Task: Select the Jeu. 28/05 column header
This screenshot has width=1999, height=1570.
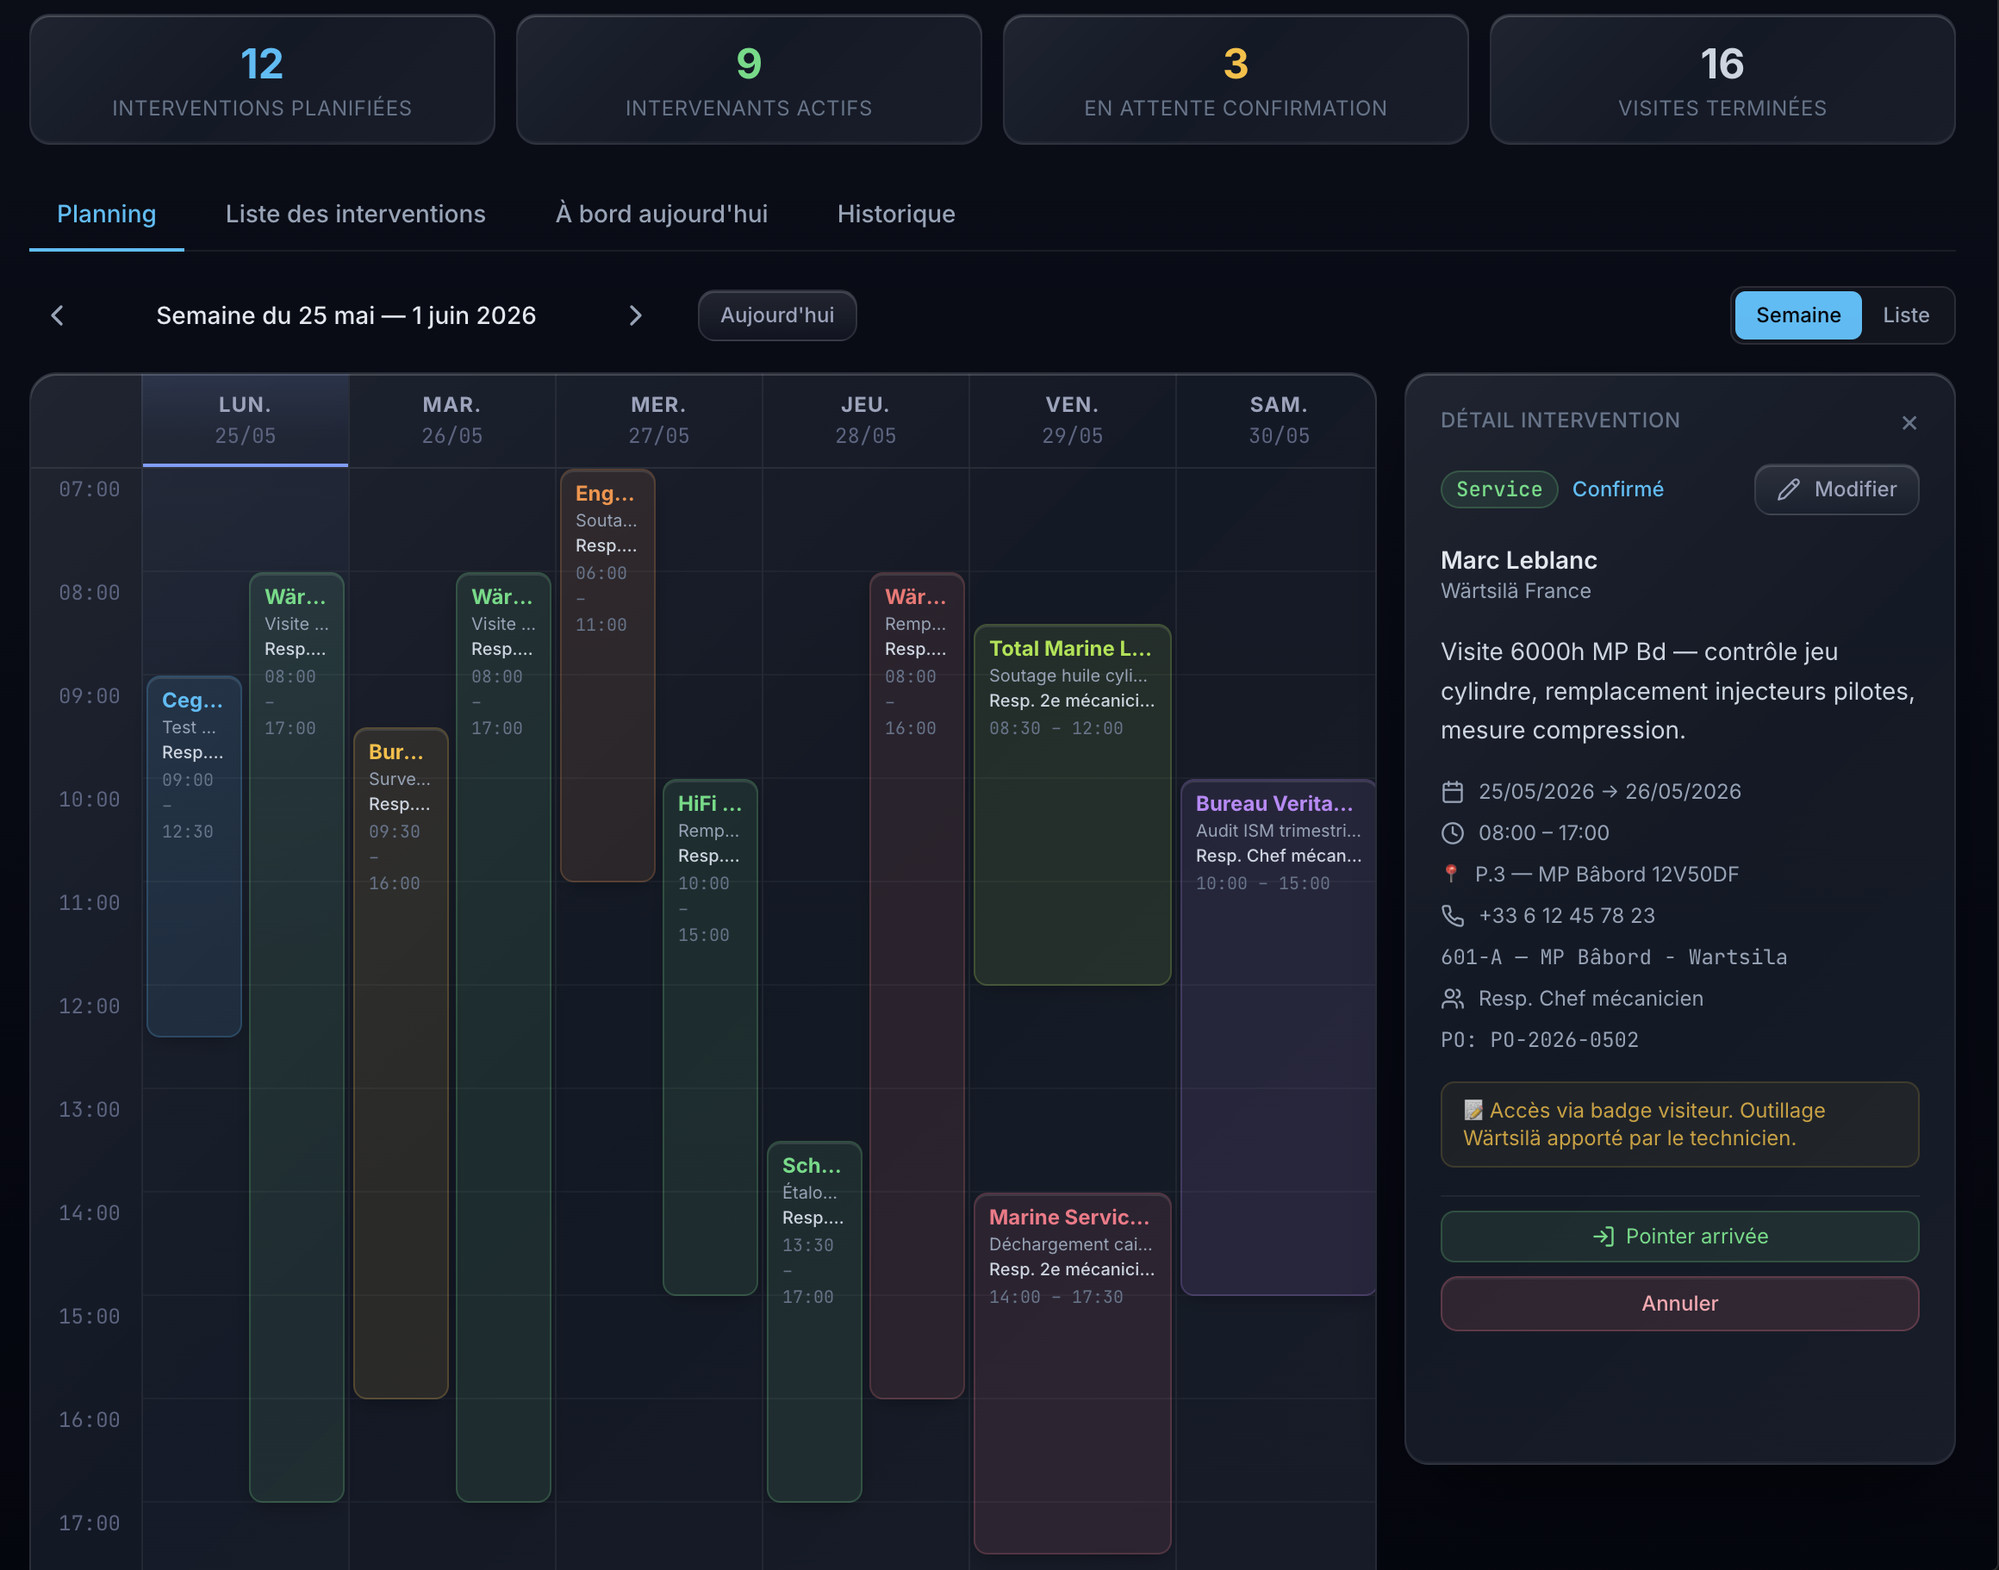Action: click(865, 420)
